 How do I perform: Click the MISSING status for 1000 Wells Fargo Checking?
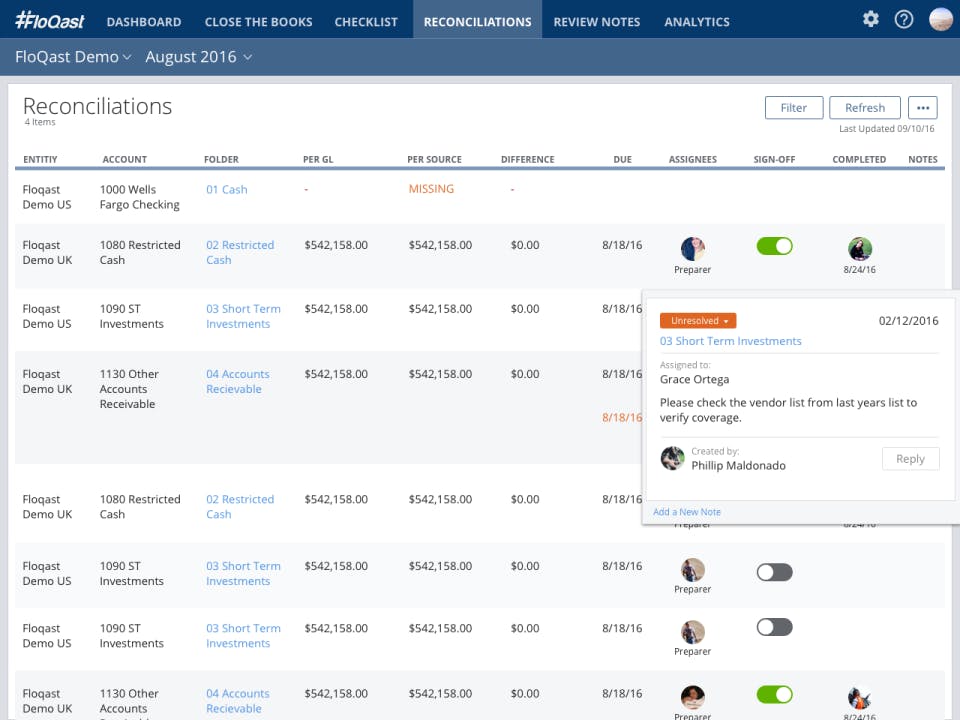(430, 189)
